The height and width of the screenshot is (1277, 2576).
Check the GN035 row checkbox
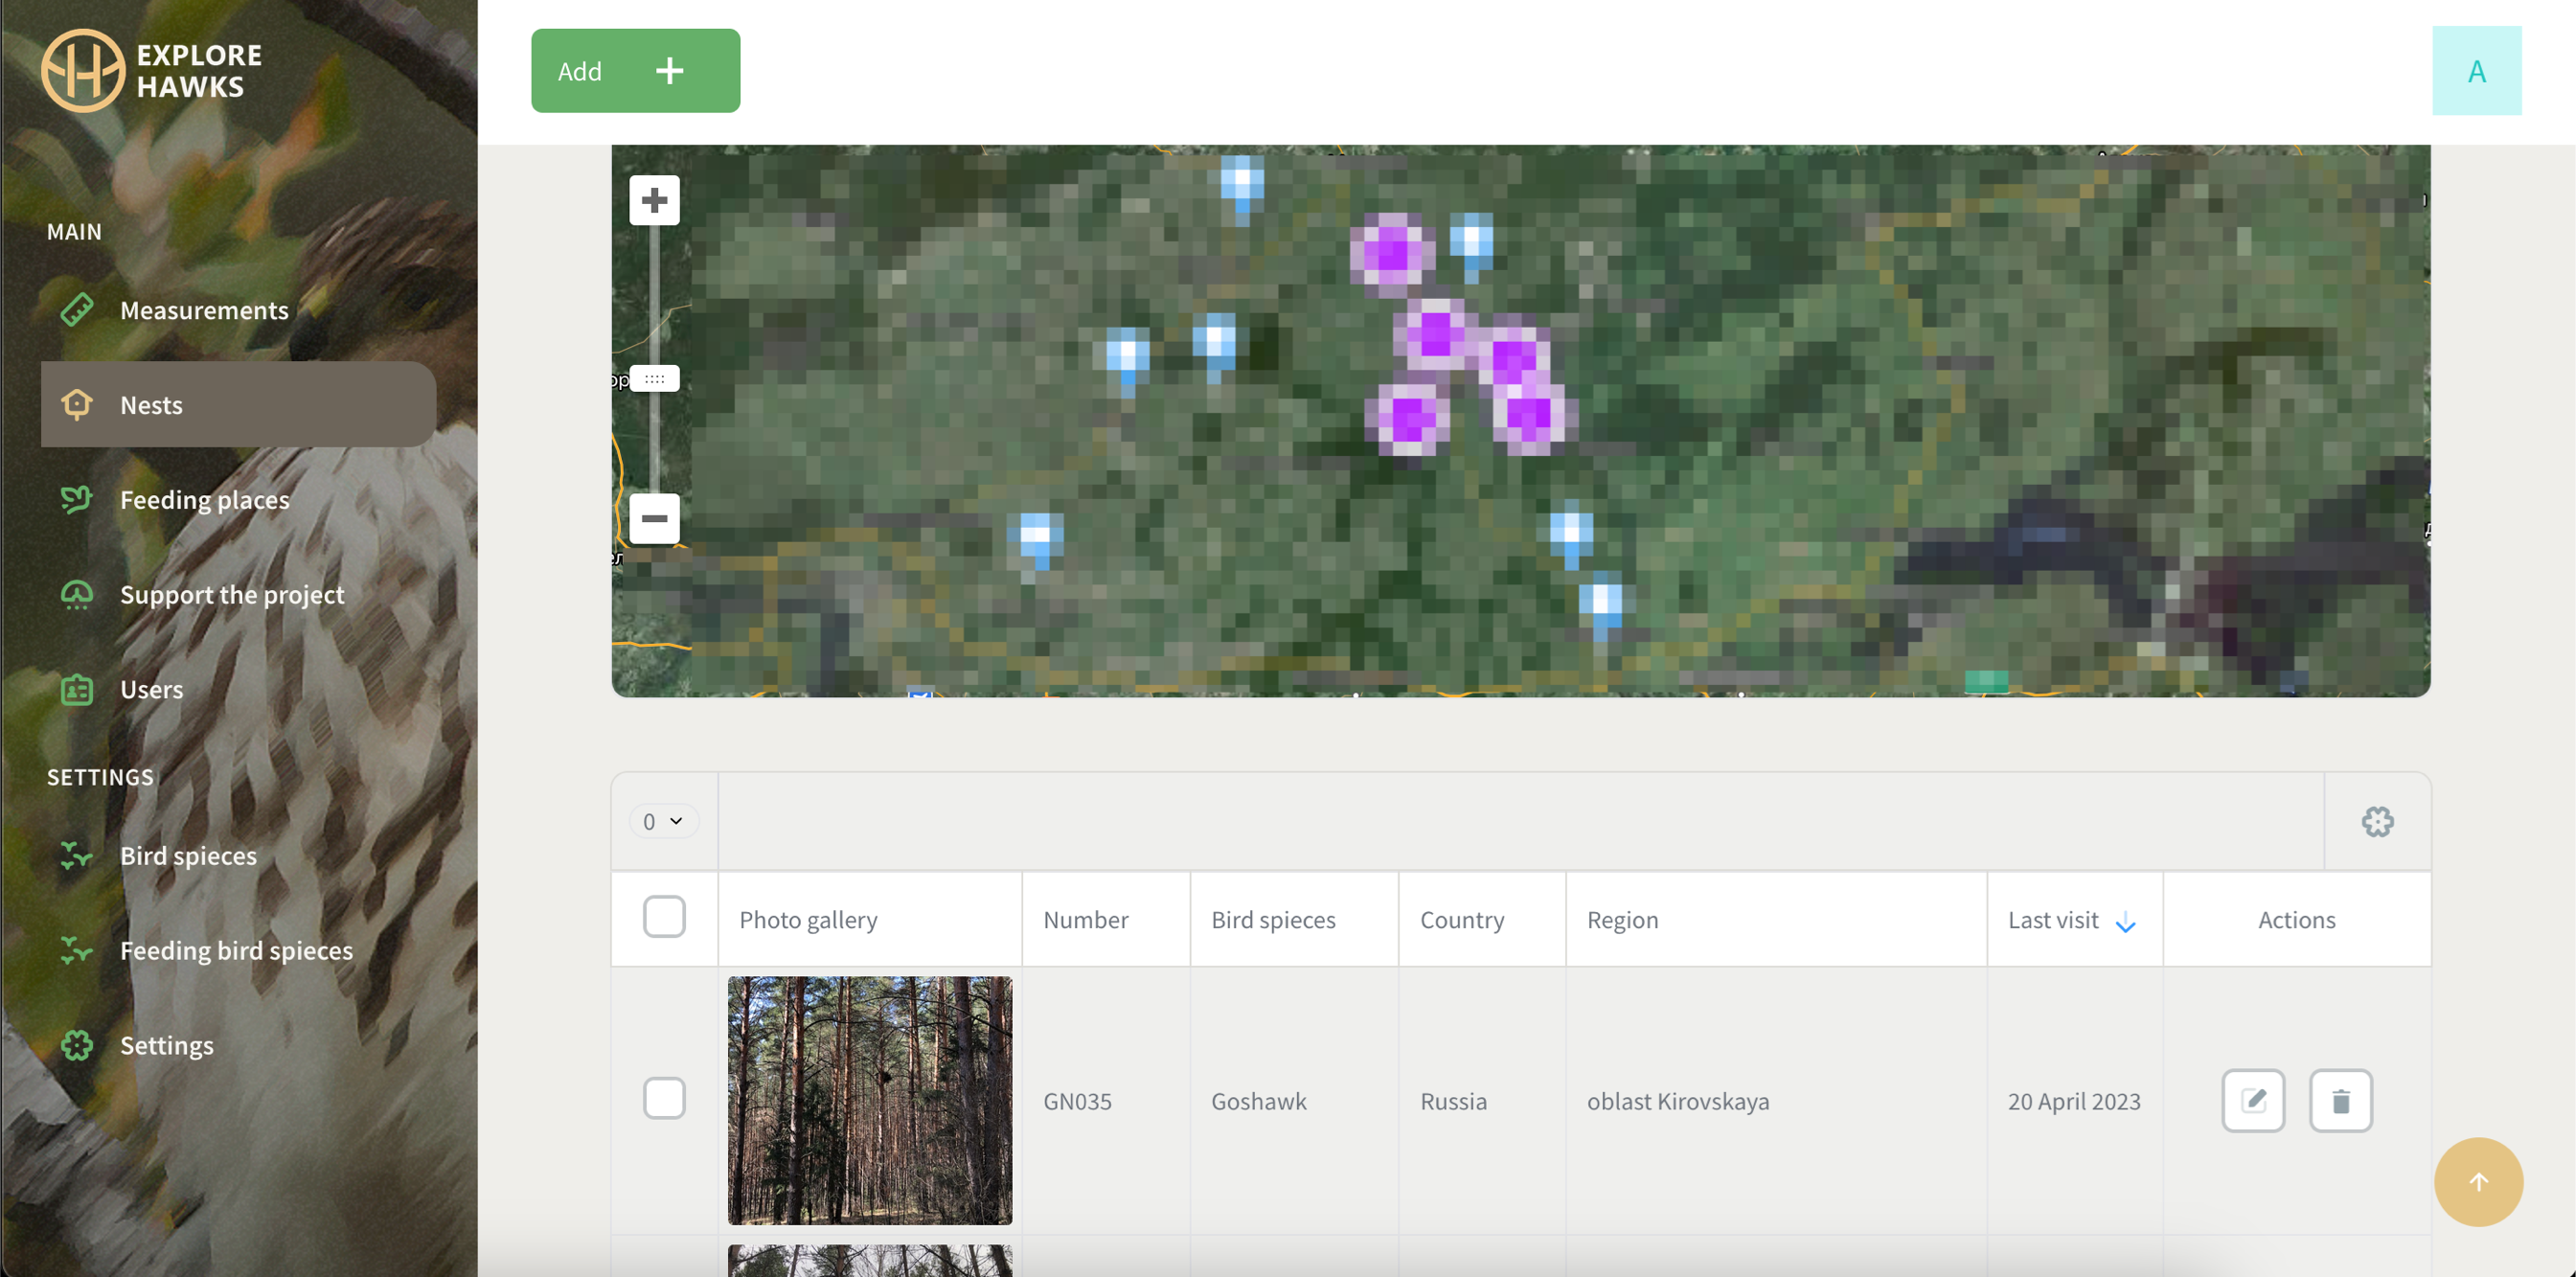pos(664,1098)
